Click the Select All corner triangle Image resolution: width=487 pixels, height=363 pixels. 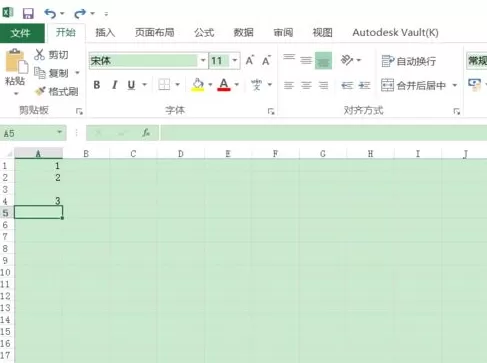(x=8, y=153)
